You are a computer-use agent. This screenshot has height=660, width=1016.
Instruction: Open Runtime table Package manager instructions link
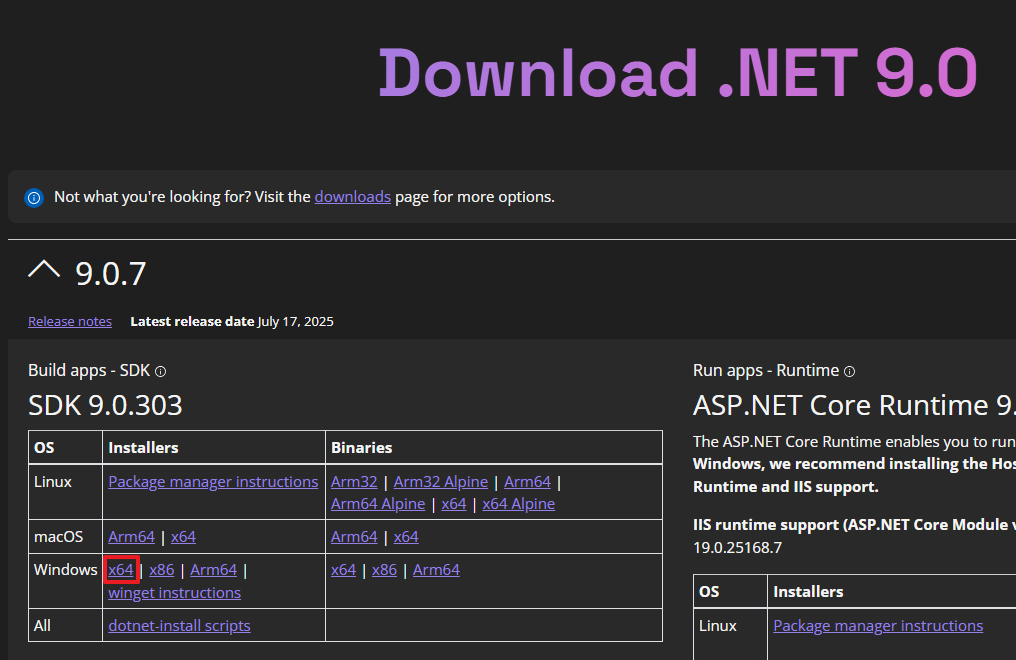(878, 625)
